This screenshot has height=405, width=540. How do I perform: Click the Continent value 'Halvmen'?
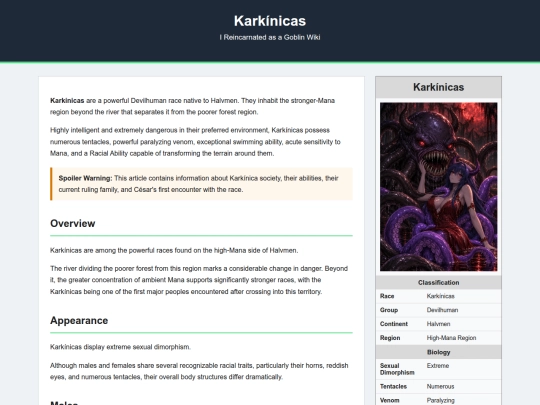click(438, 324)
